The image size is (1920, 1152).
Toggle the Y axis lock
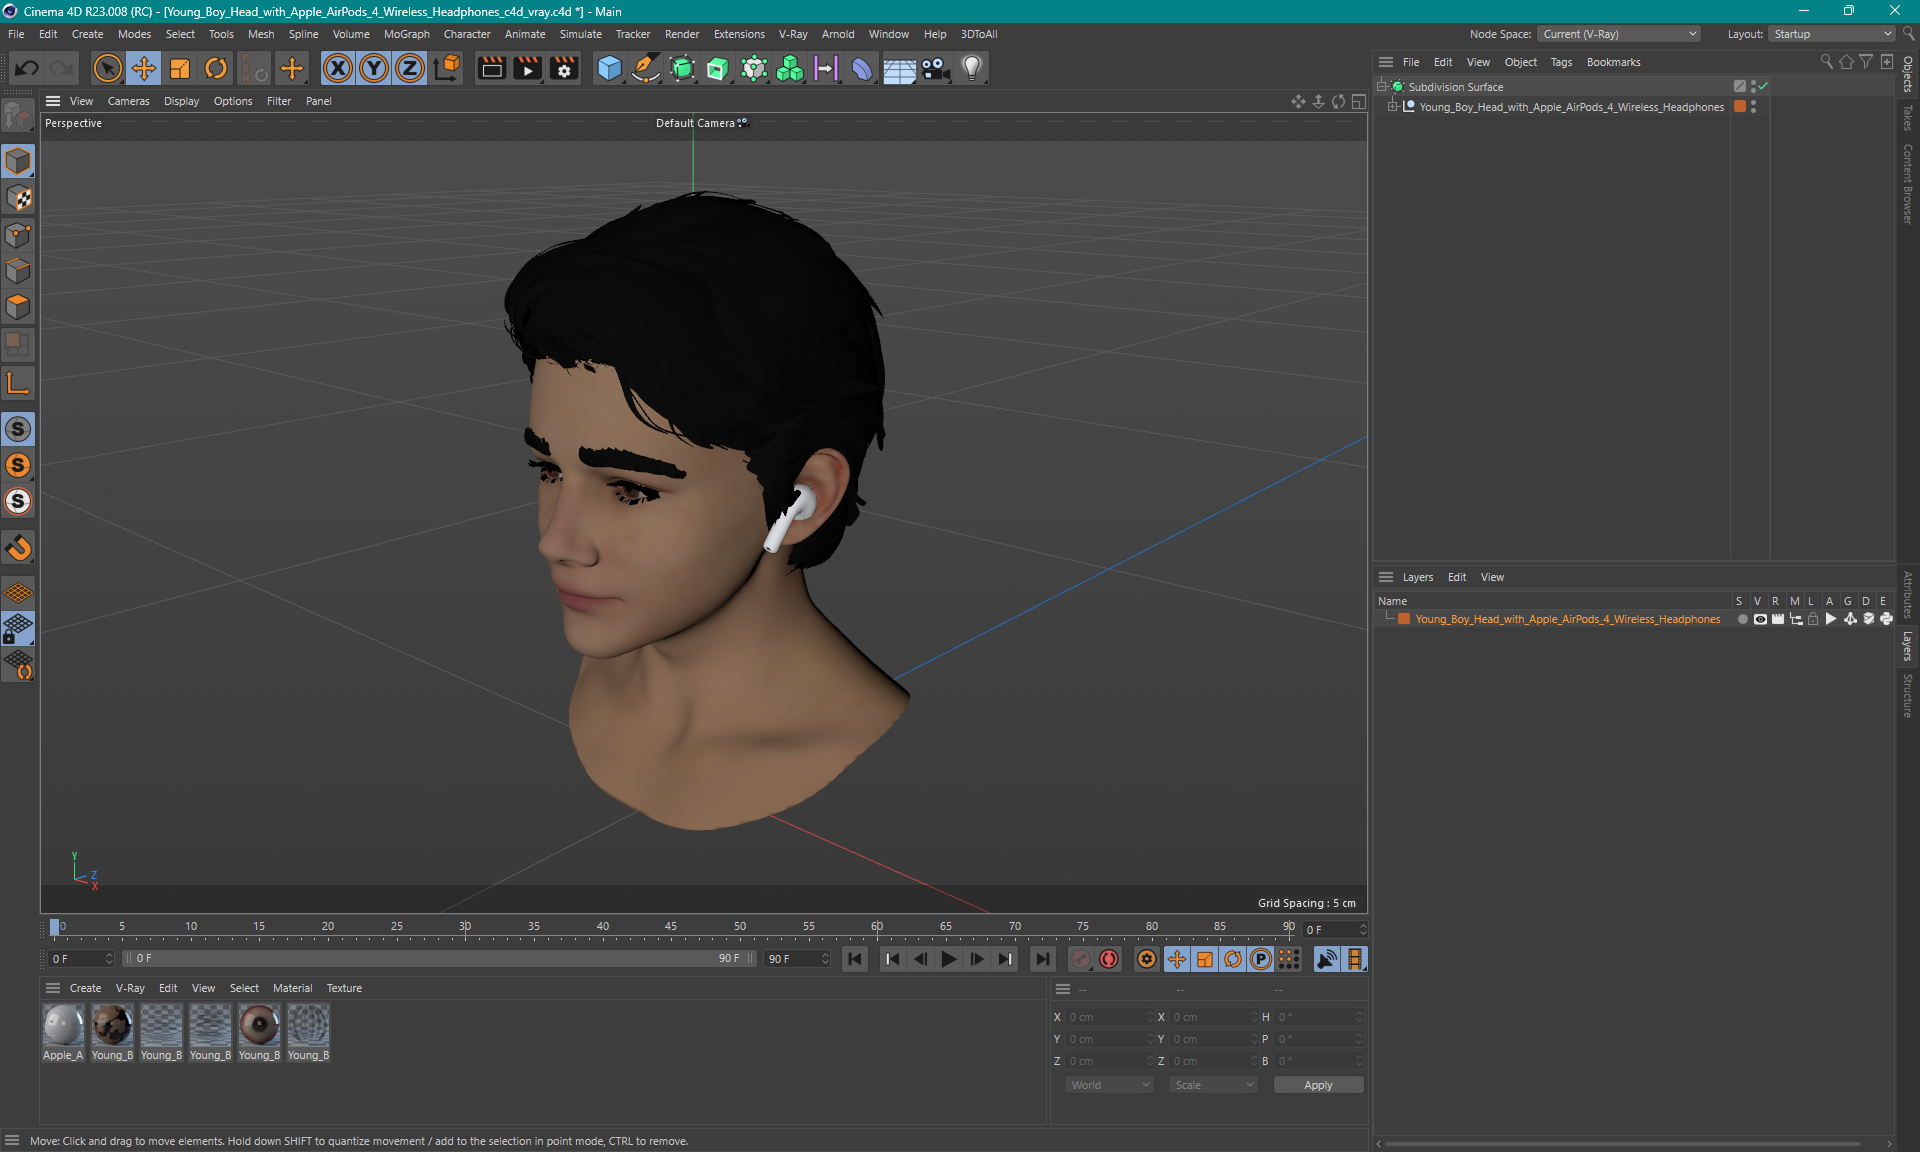click(x=374, y=68)
